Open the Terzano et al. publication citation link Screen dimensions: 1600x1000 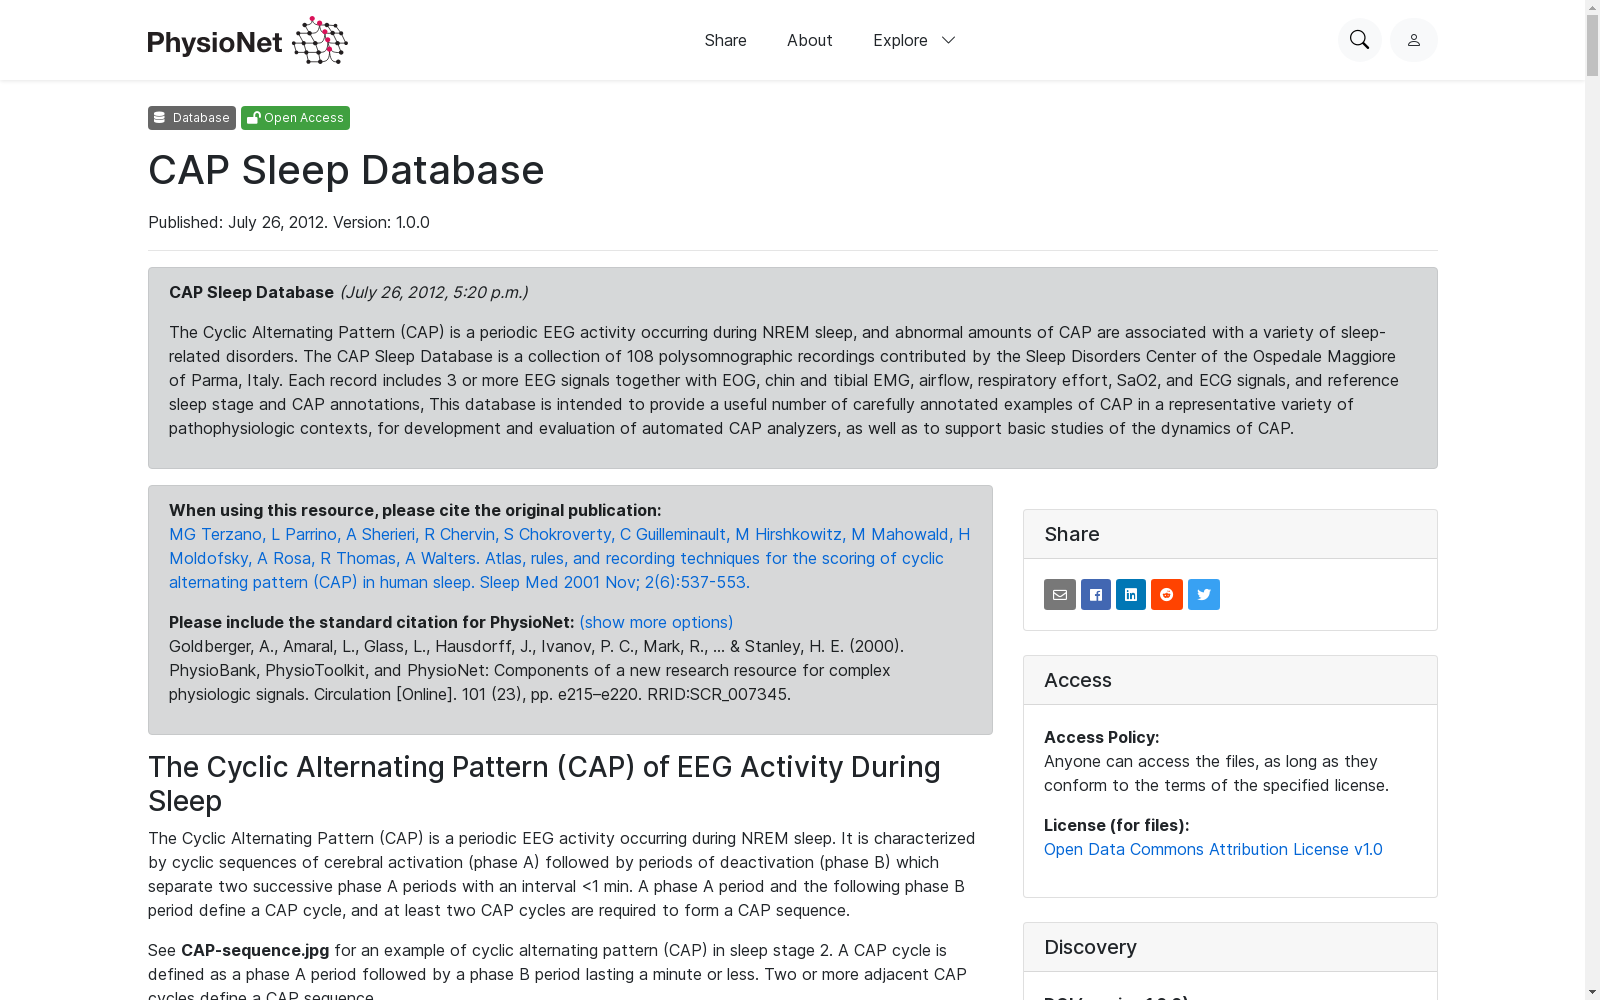tap(569, 558)
